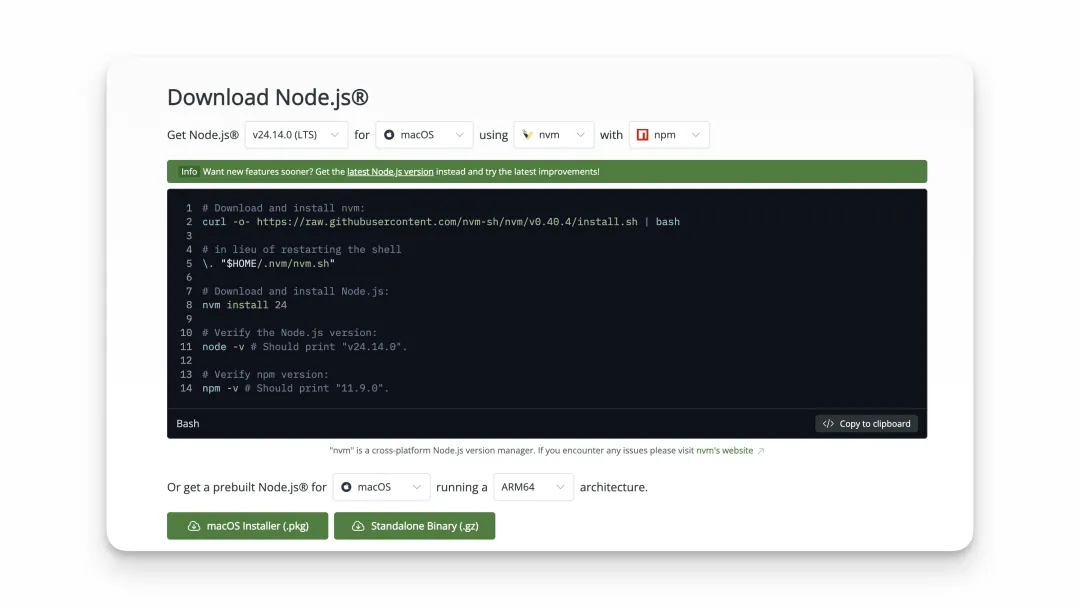Visit the nvm's website link
This screenshot has width=1080, height=608.
[x=724, y=451]
